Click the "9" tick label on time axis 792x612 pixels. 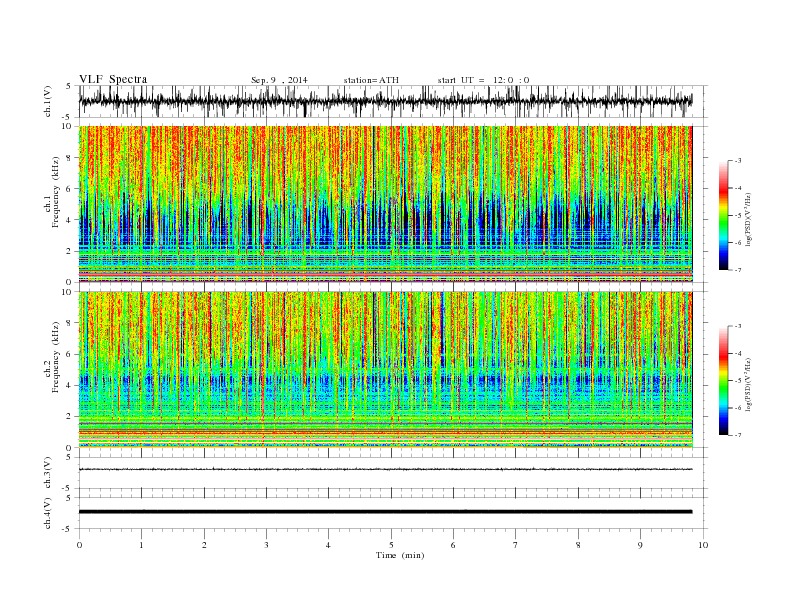pos(640,545)
